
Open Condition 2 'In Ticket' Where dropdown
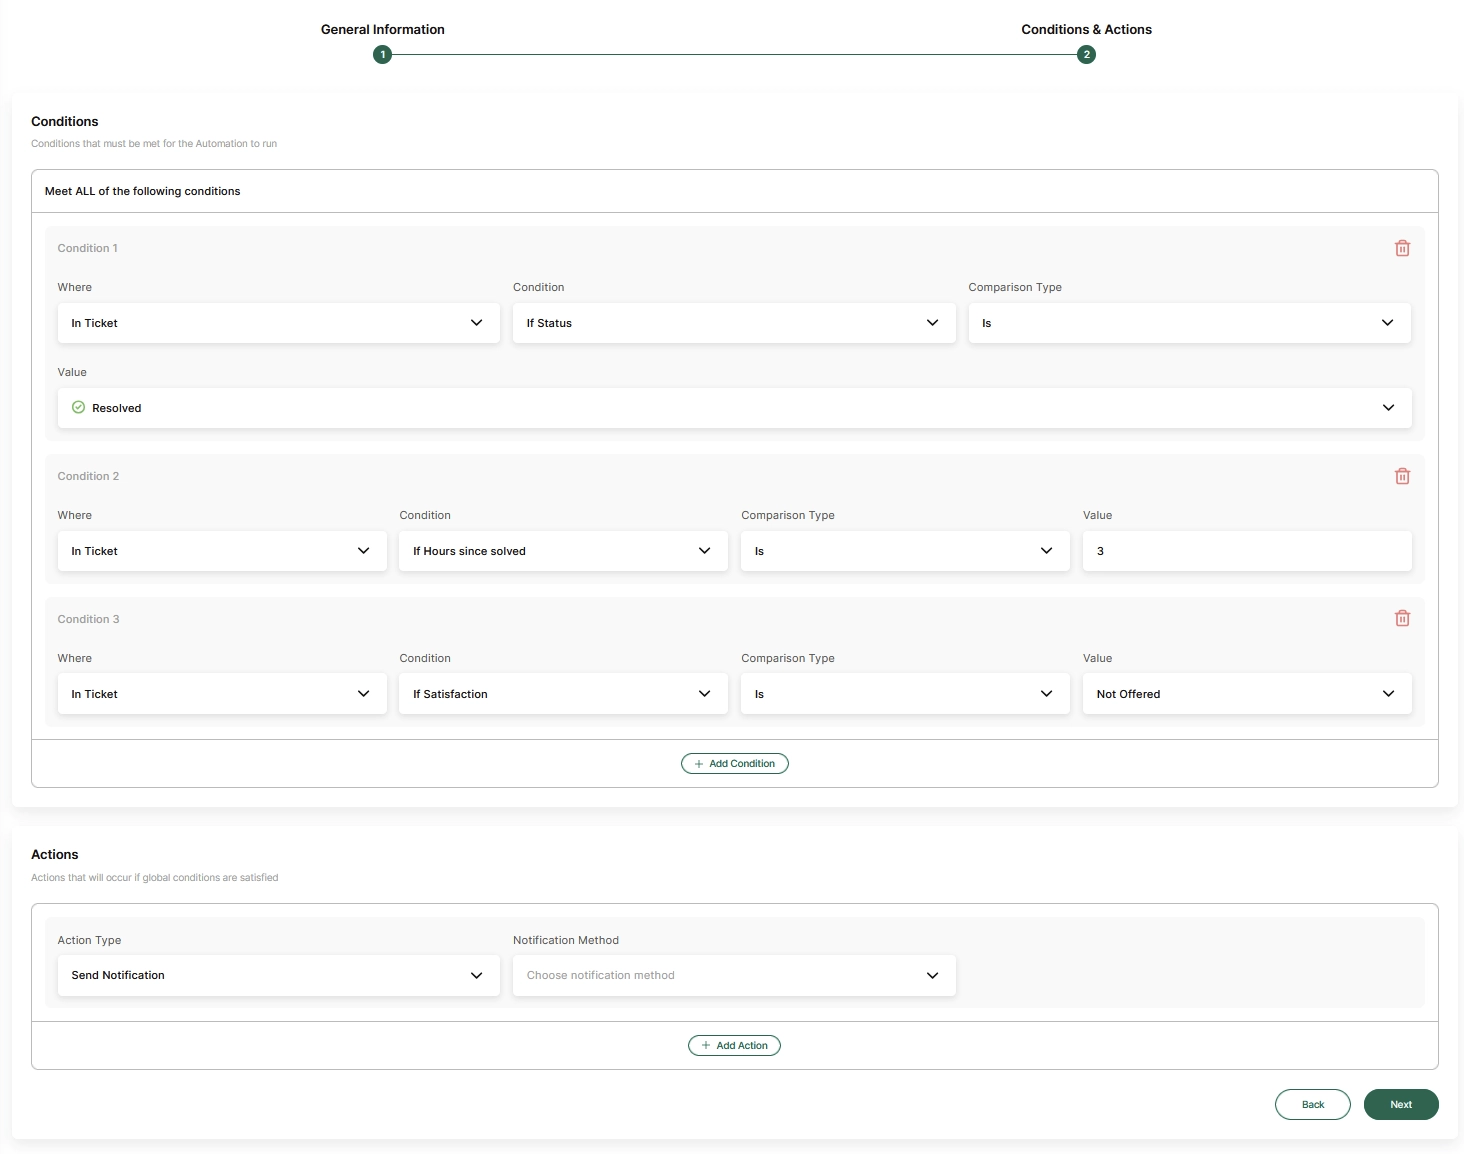click(222, 551)
